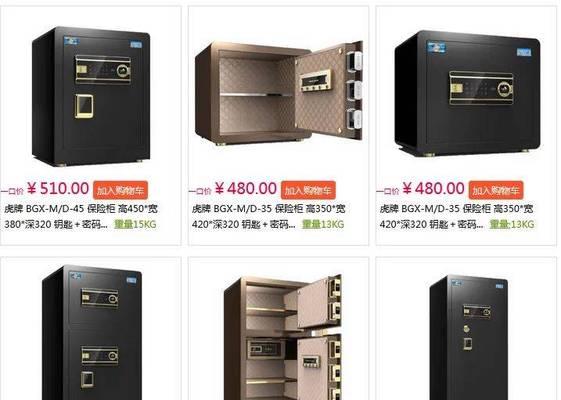Open the middle BGX-M/D-35 product title link
Screen dimensions: 561x400
pyautogui.click(x=268, y=216)
